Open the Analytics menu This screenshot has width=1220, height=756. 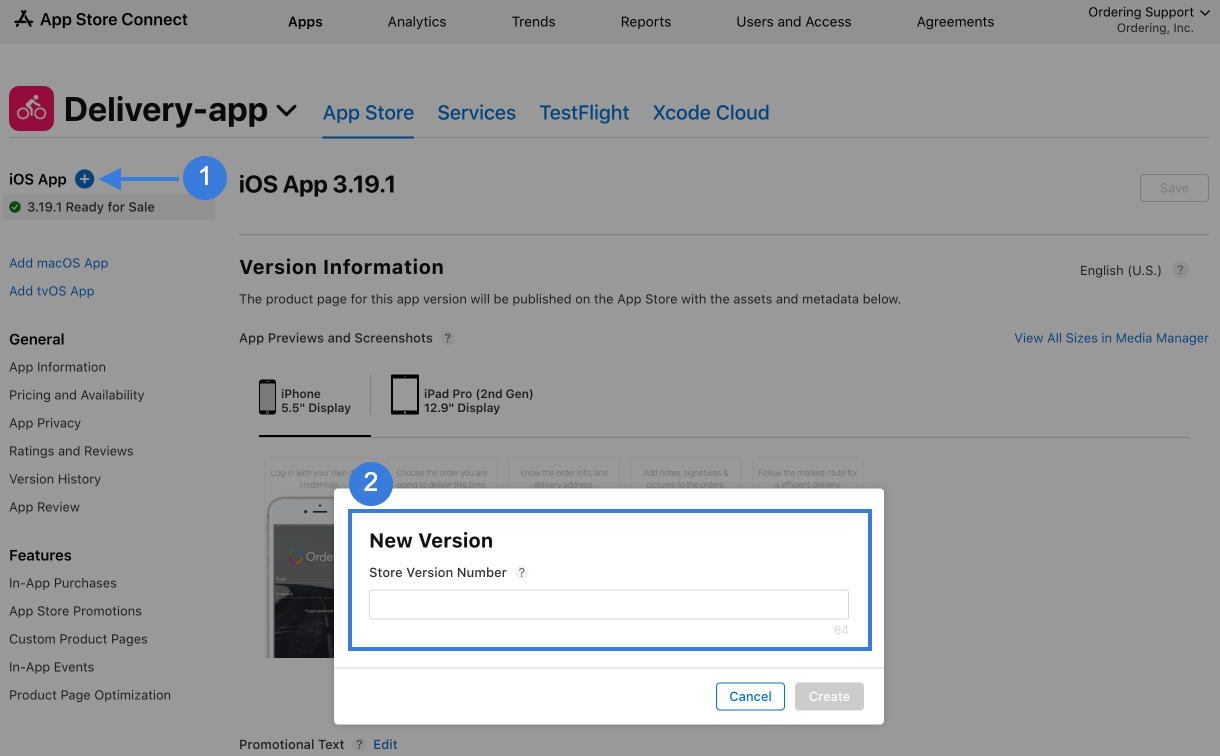click(x=417, y=22)
